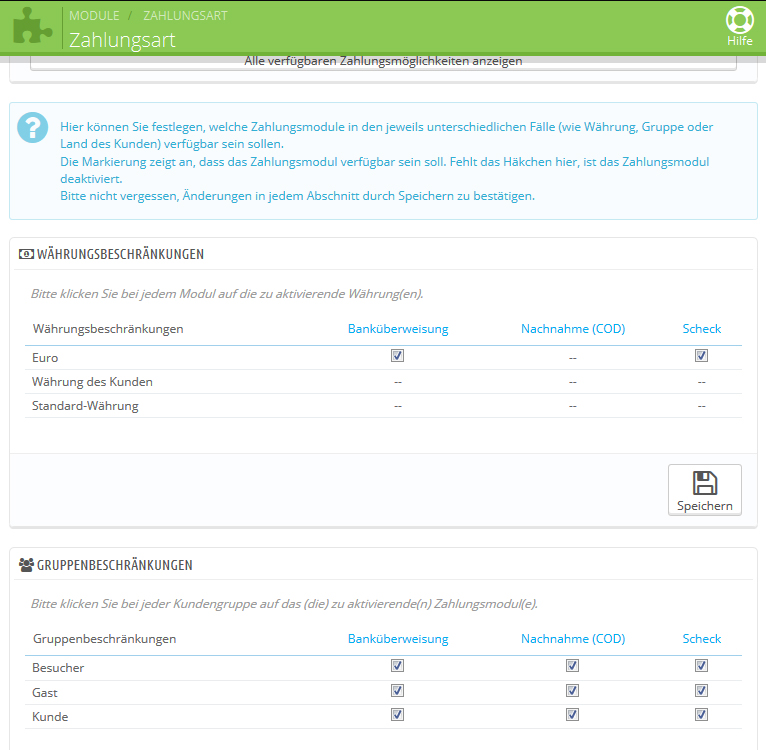Viewport: 766px width, 750px height.
Task: Click Standard-Währung dash under Nachnahme (COD)
Action: tap(573, 406)
